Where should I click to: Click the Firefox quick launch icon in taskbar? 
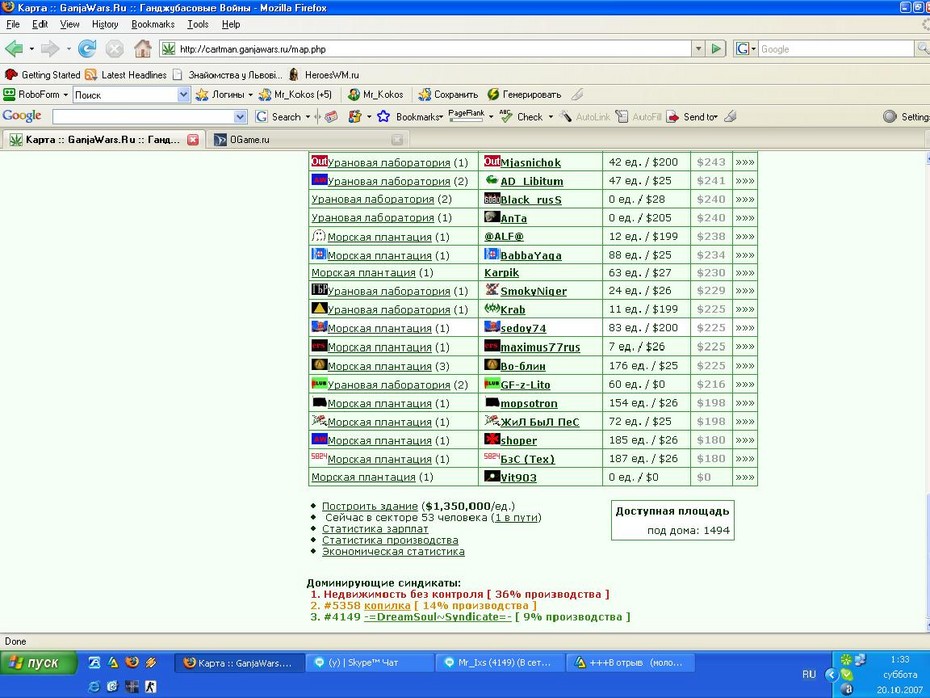pos(132,662)
